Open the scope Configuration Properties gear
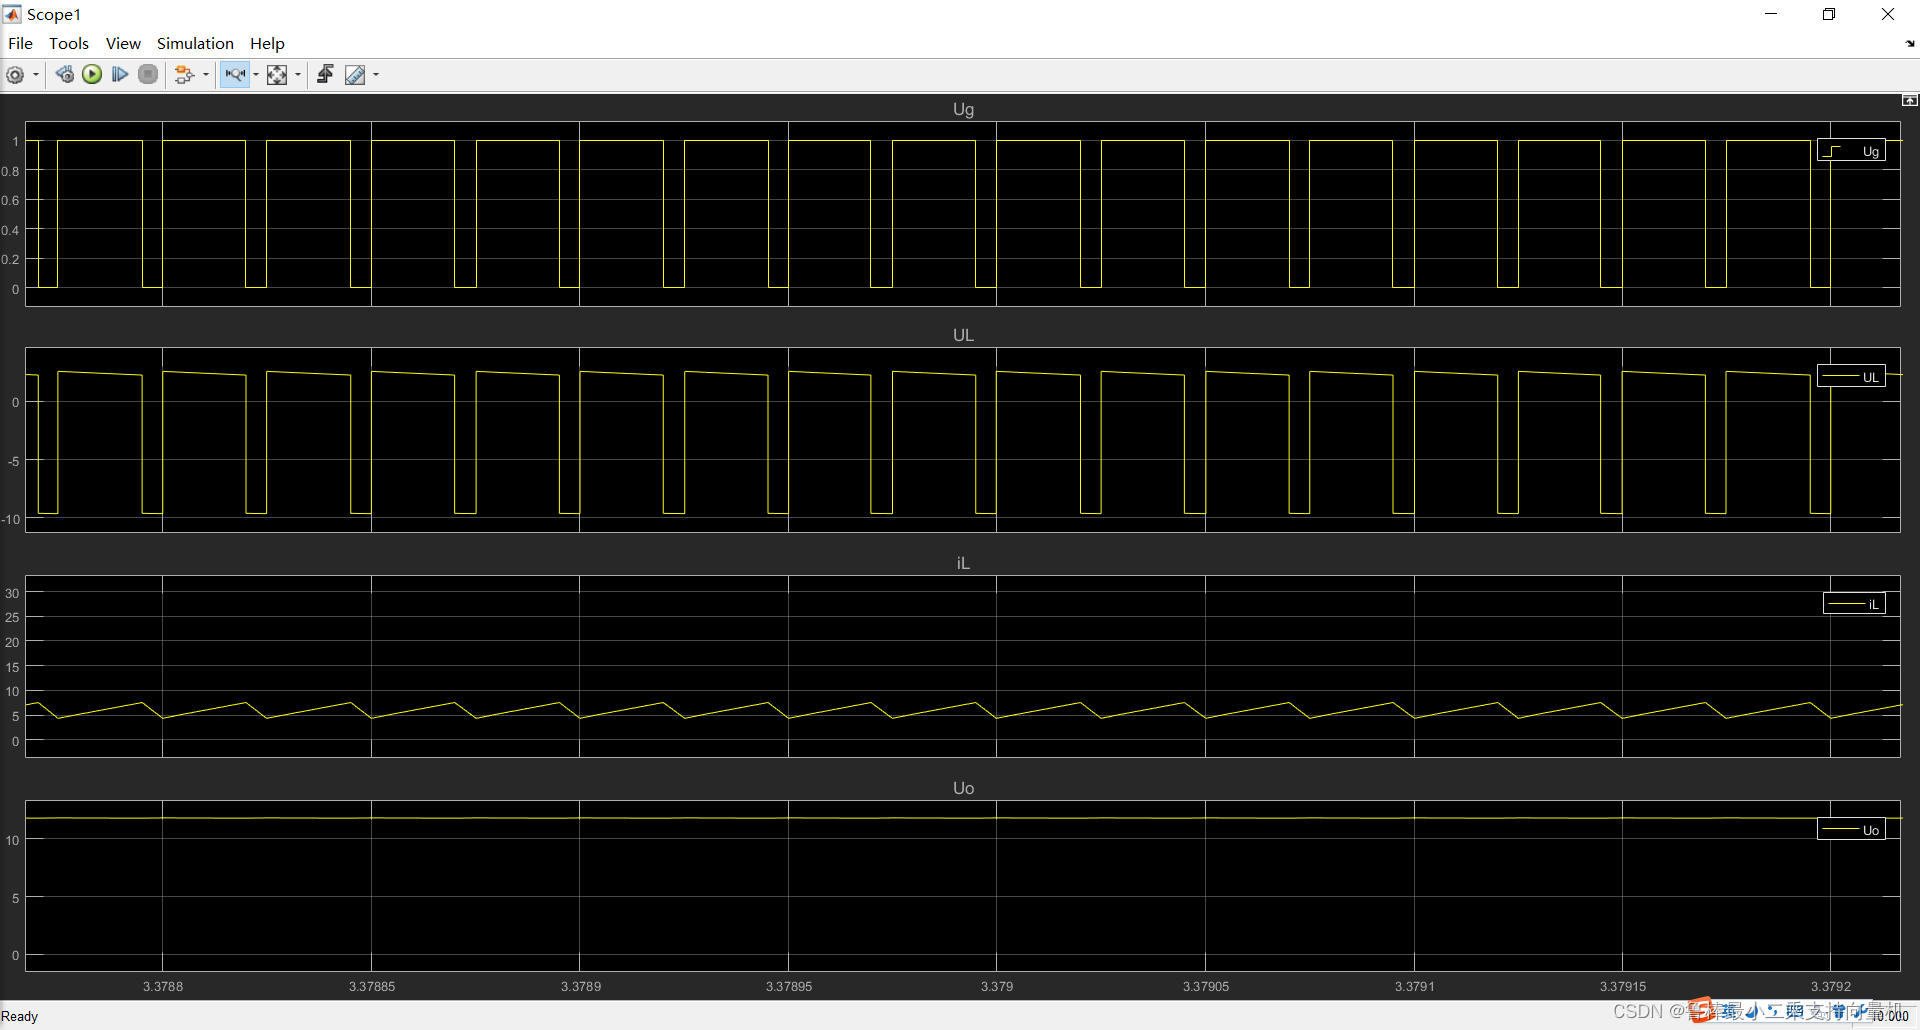 tap(15, 75)
